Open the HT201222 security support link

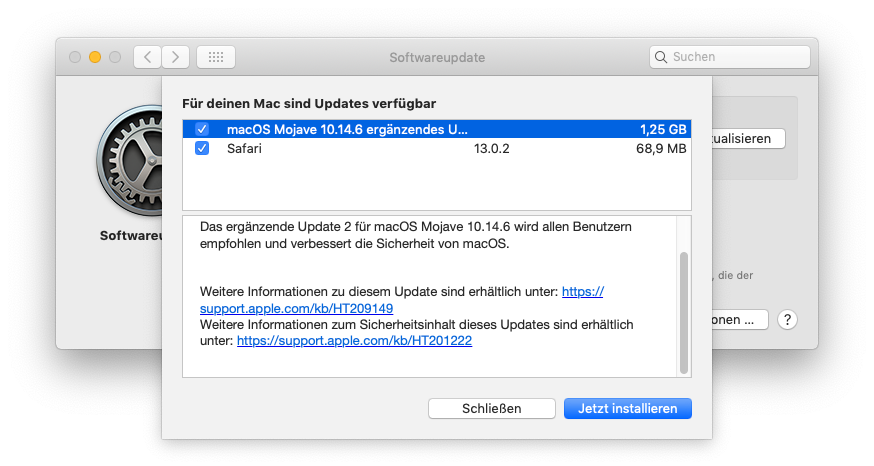354,341
